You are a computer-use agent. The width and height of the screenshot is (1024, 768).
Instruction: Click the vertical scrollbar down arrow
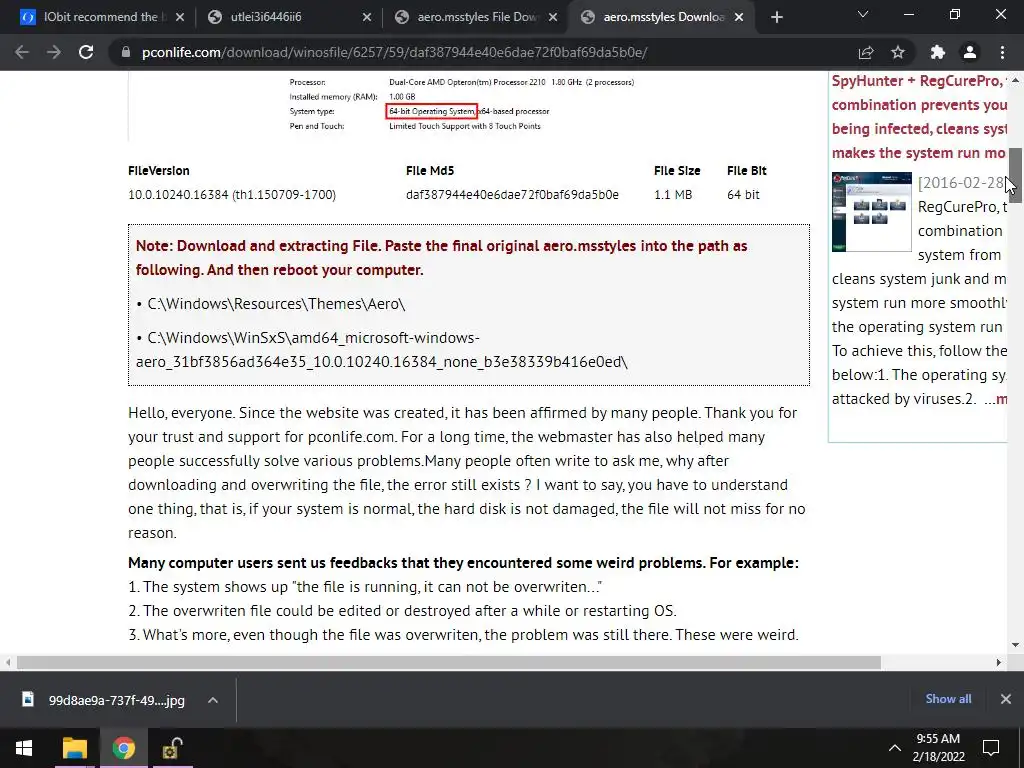click(x=1016, y=645)
